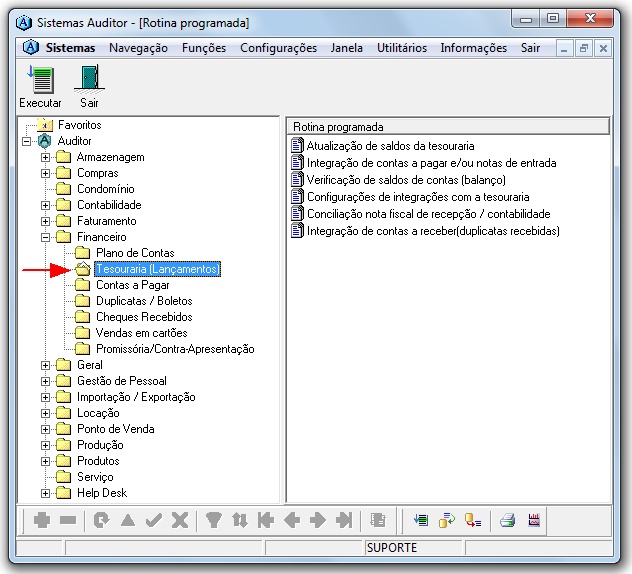Select Integração de contas a pagar routine

tap(431, 163)
